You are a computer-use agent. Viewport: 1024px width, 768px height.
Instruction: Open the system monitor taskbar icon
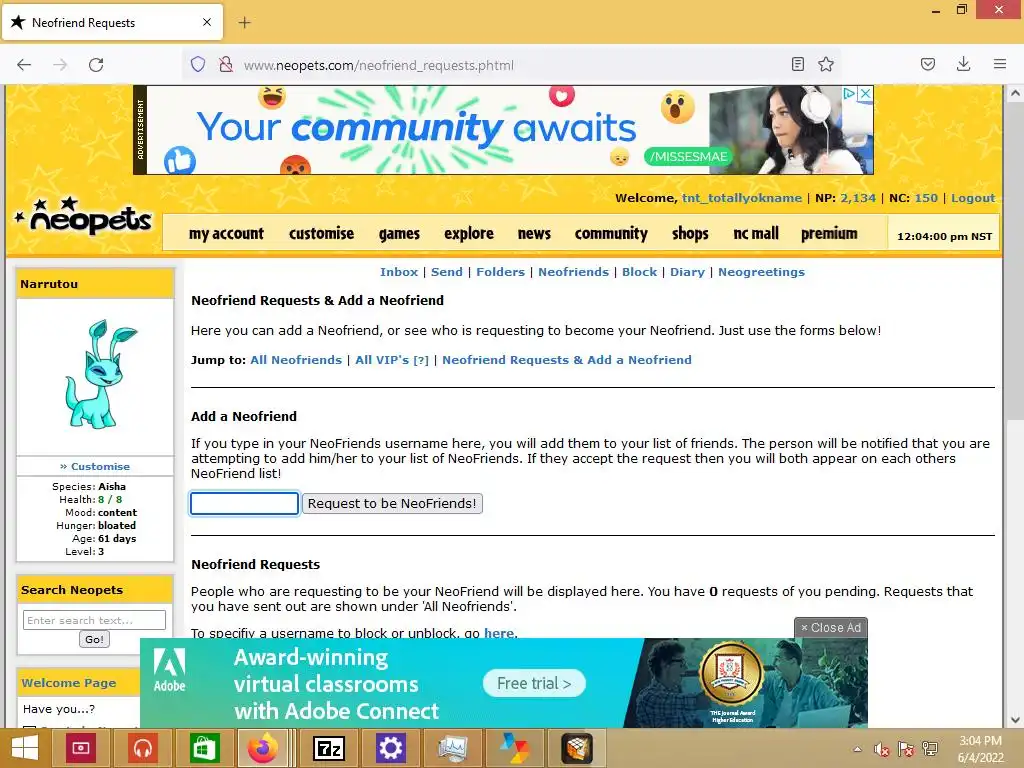[453, 748]
